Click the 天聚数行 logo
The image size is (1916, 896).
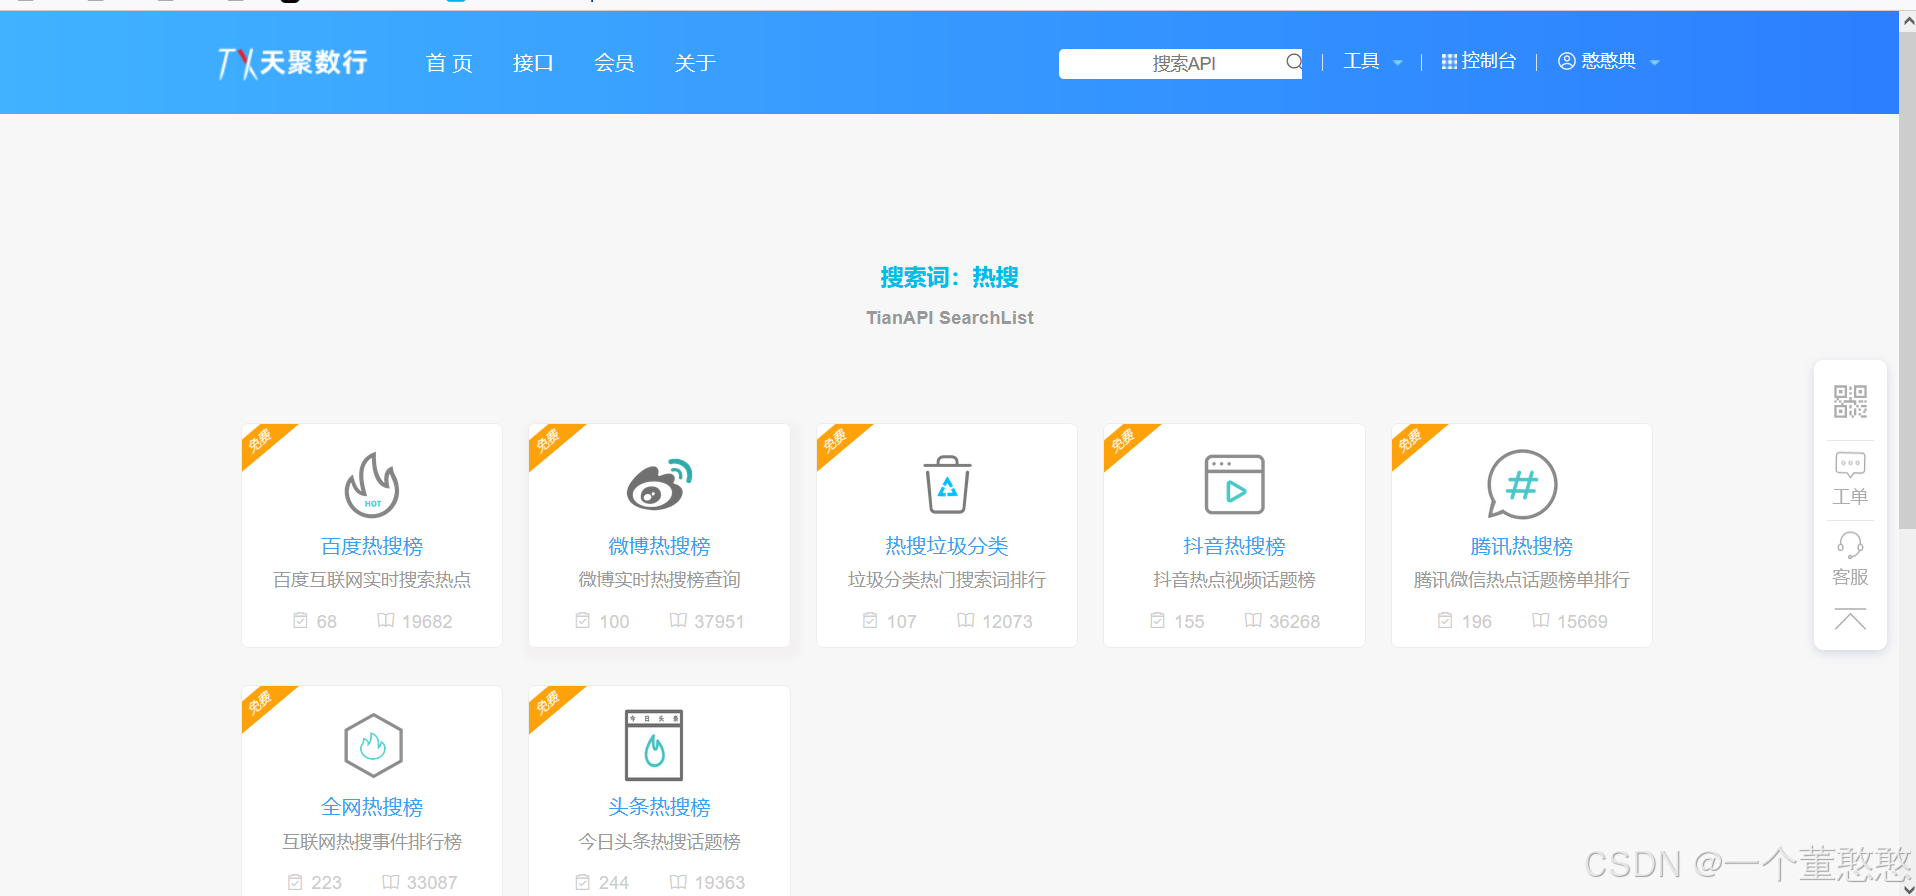(292, 63)
